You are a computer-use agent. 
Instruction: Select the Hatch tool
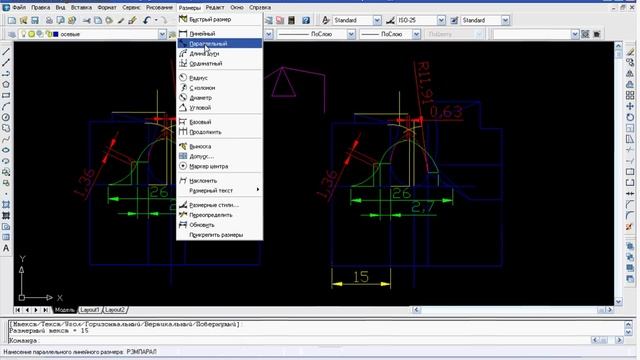click(6, 204)
